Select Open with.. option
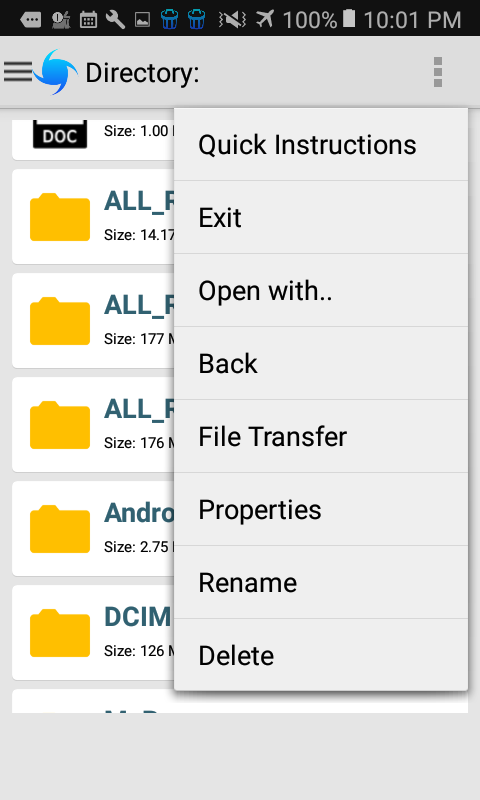The image size is (480, 800). pyautogui.click(x=321, y=290)
